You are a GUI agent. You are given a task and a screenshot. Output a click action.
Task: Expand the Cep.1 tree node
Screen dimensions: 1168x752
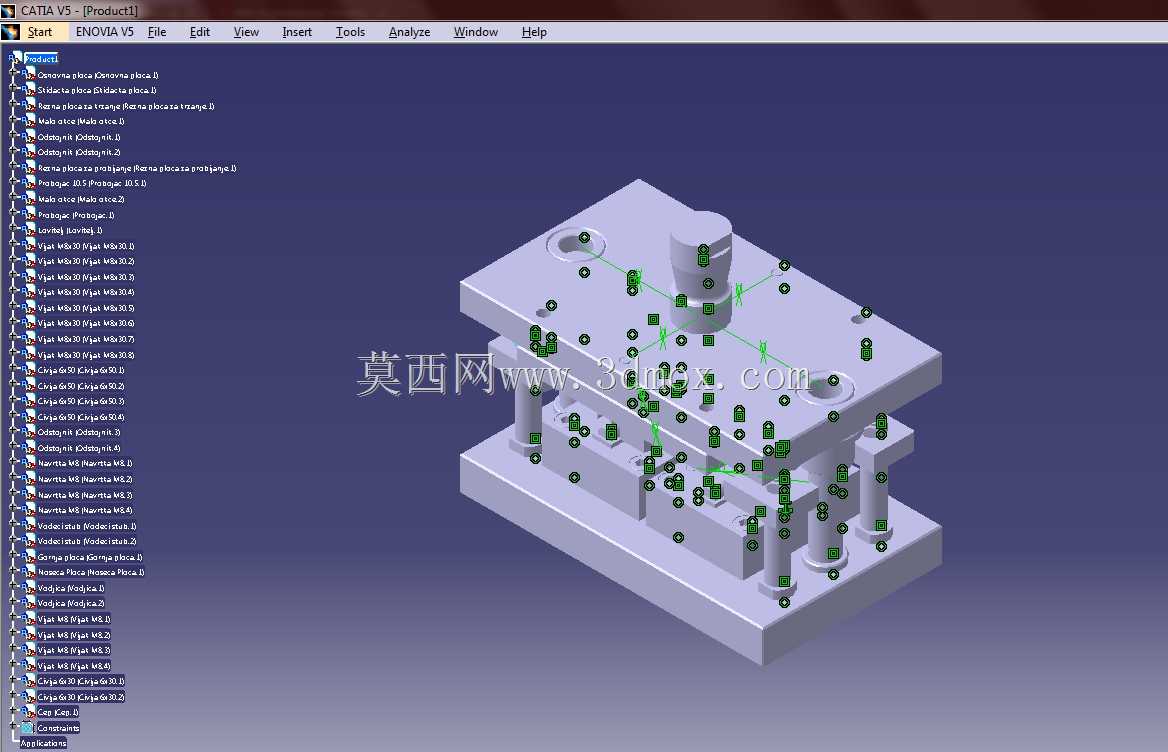[x=13, y=710]
